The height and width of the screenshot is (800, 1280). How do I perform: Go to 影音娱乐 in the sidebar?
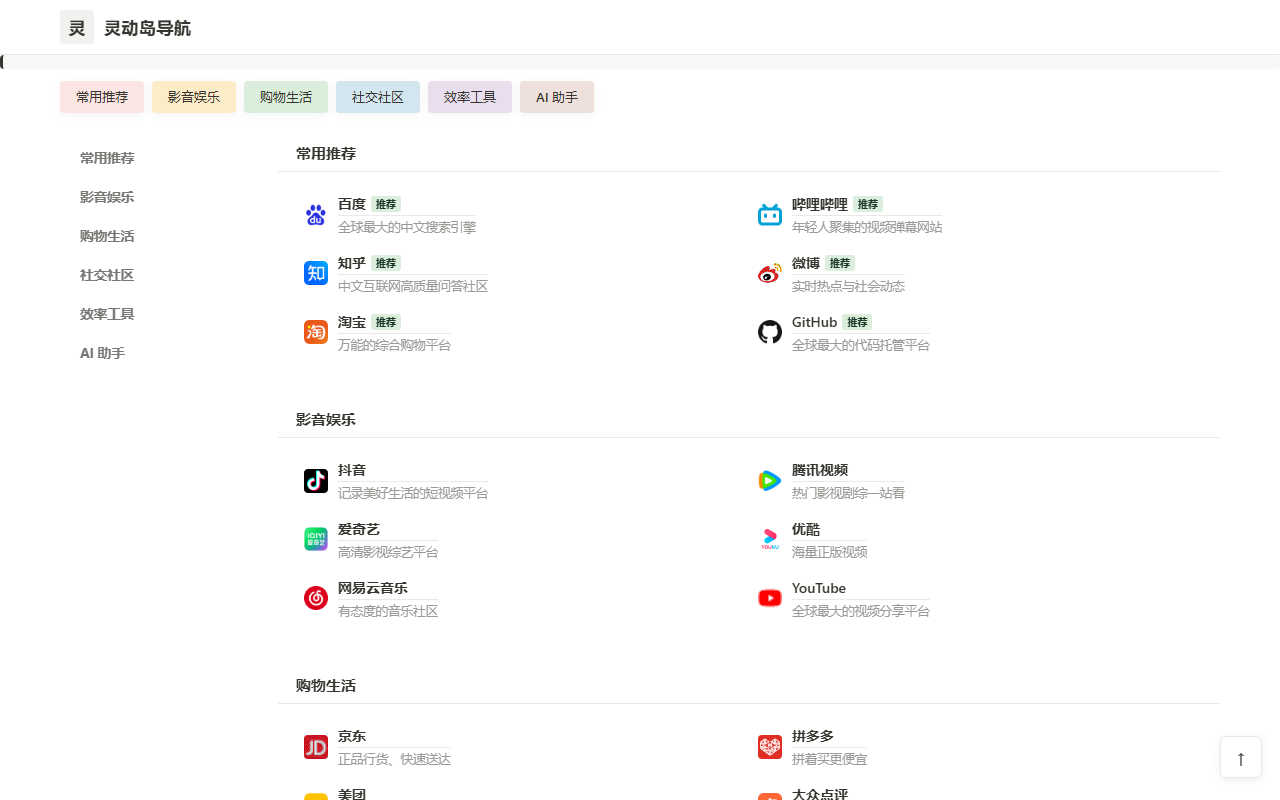[x=107, y=197]
